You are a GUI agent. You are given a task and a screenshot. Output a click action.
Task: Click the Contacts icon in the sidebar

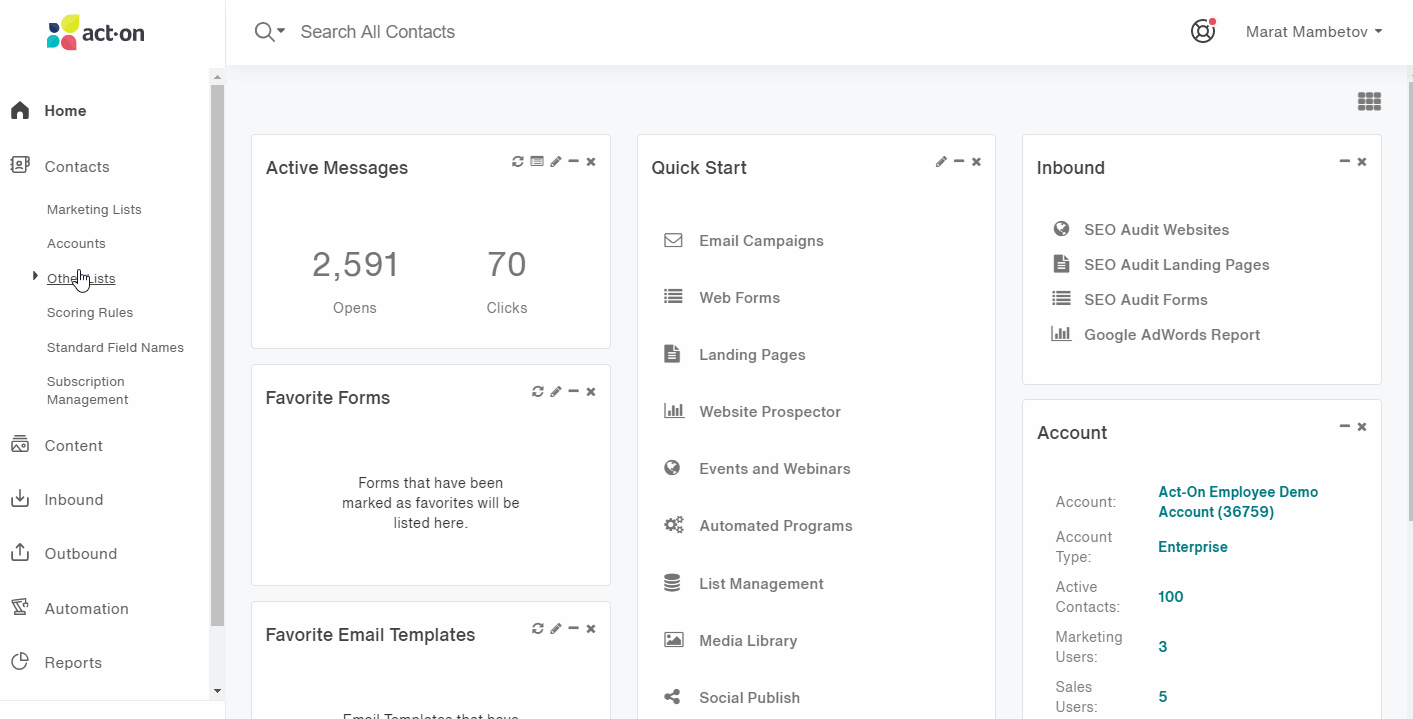coord(20,166)
